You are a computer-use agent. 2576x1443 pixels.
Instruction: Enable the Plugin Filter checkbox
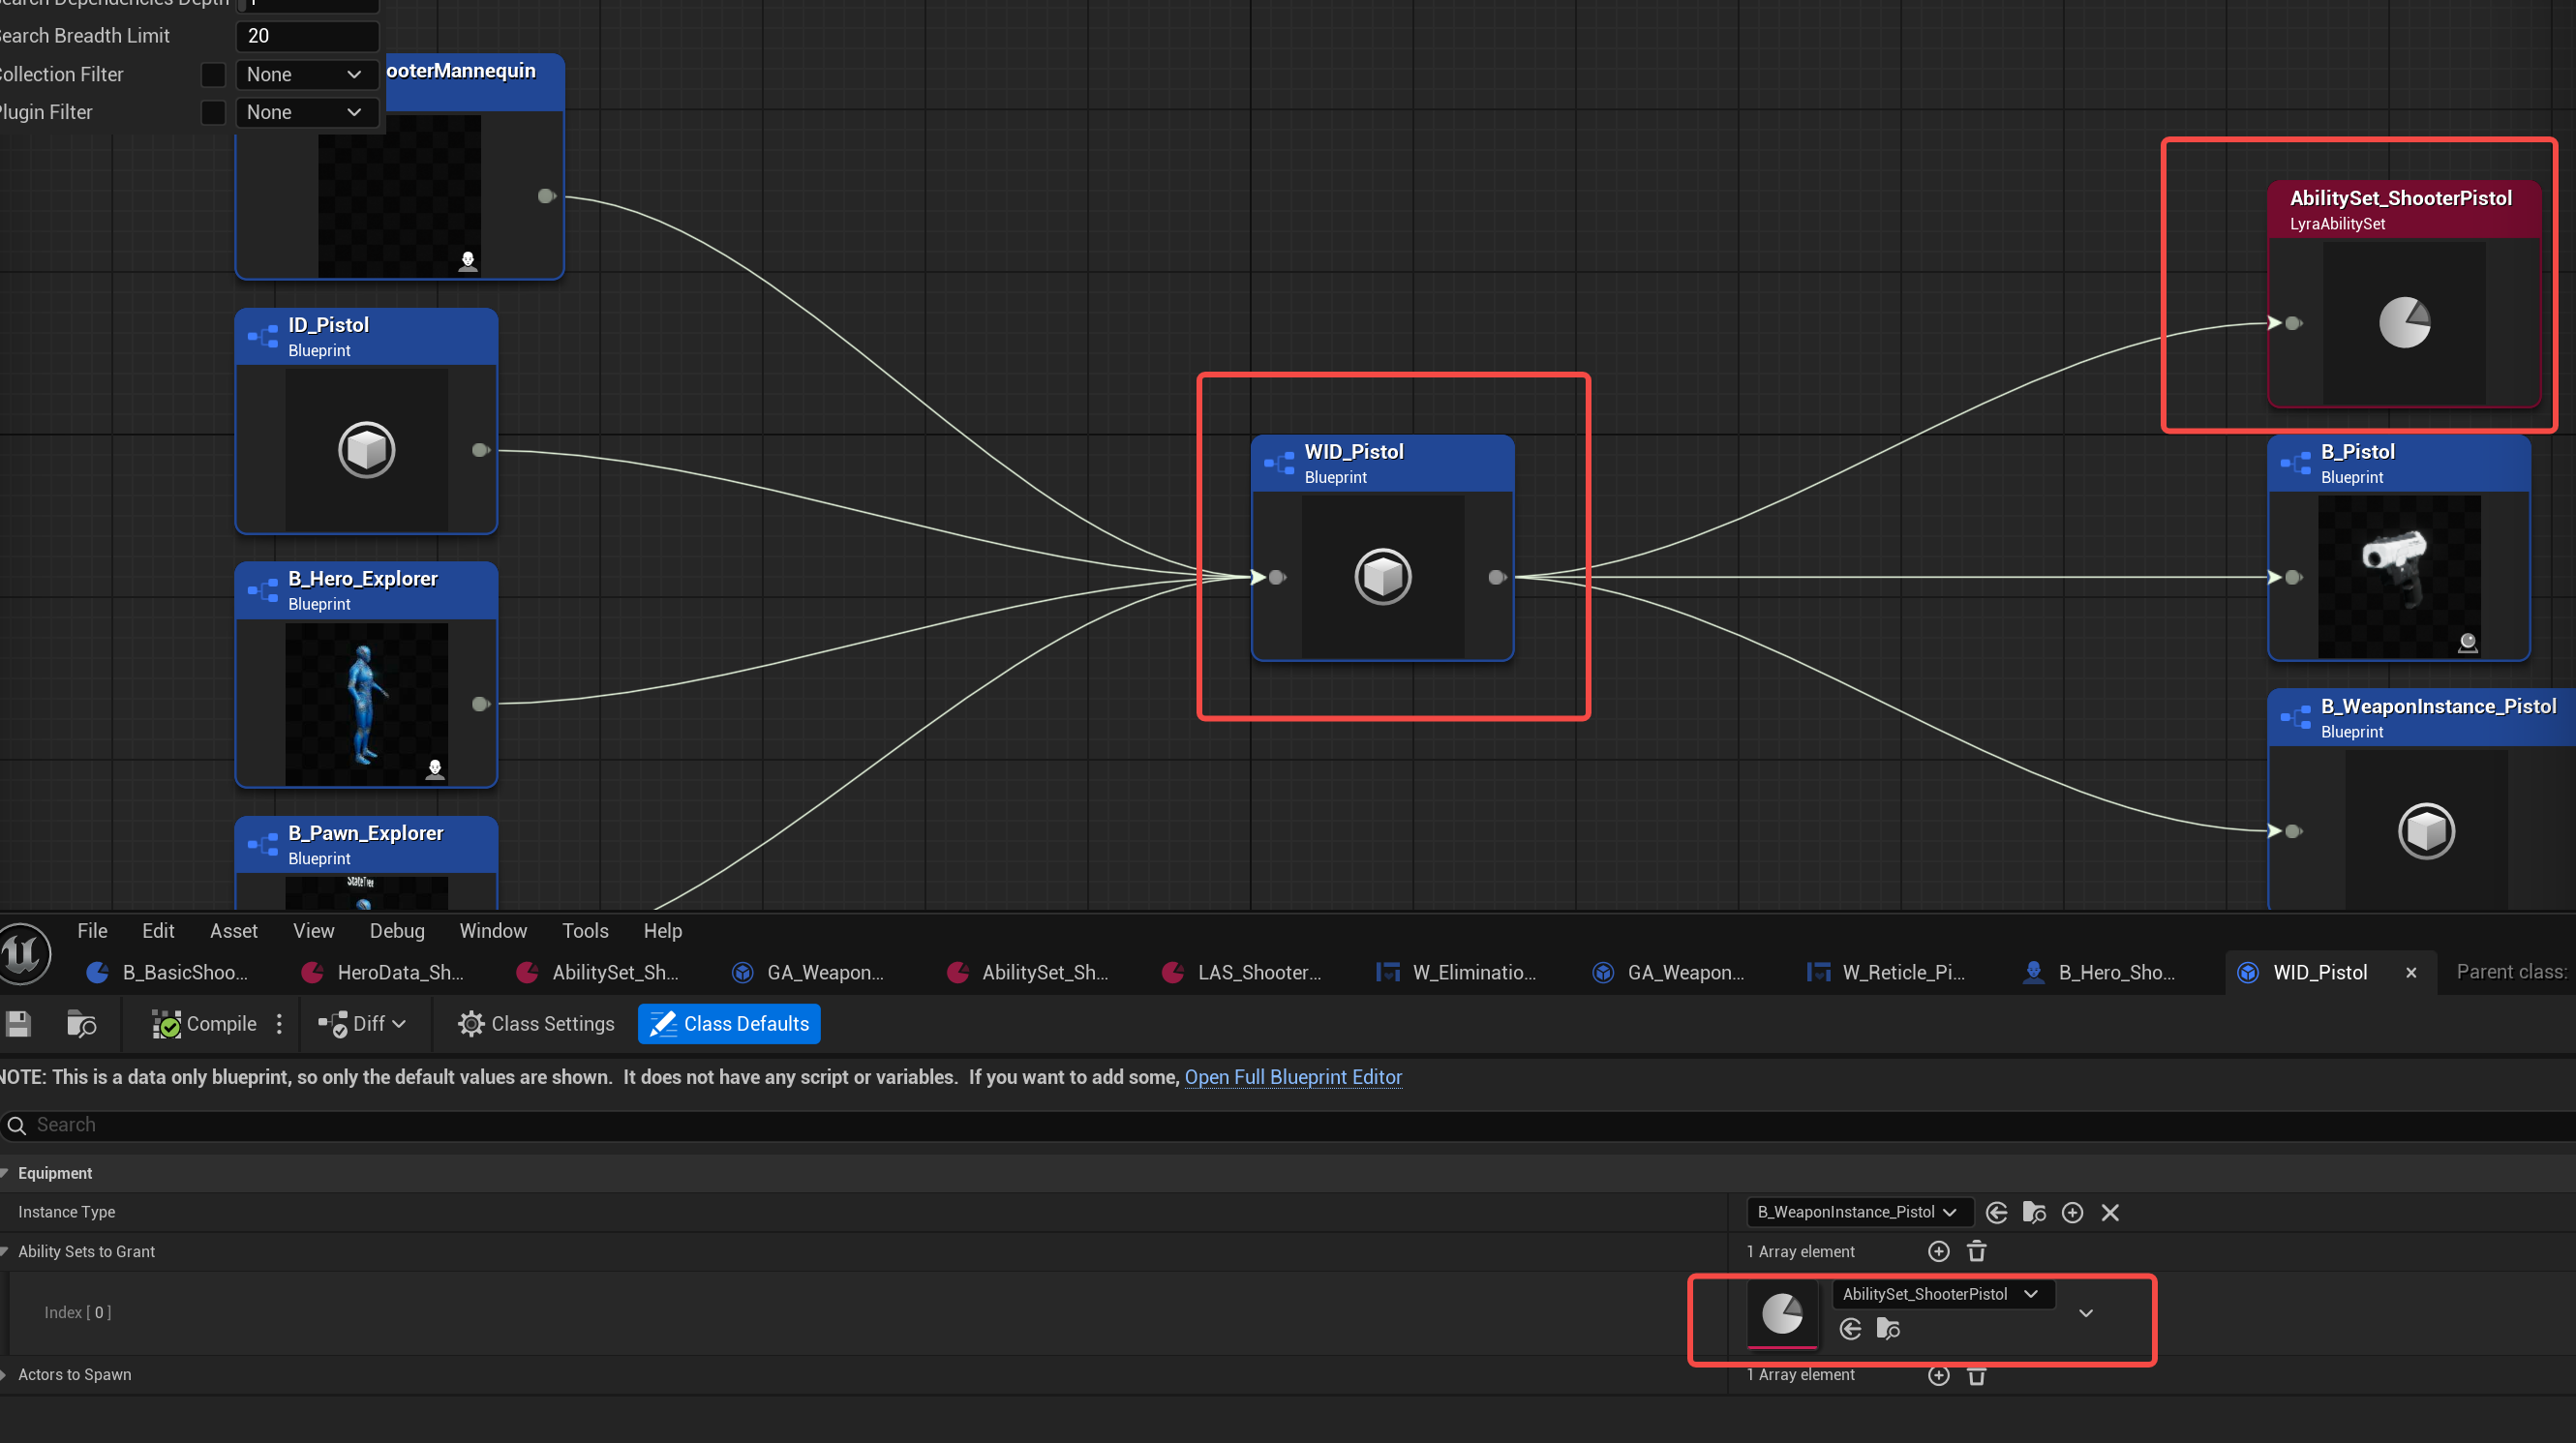(213, 113)
